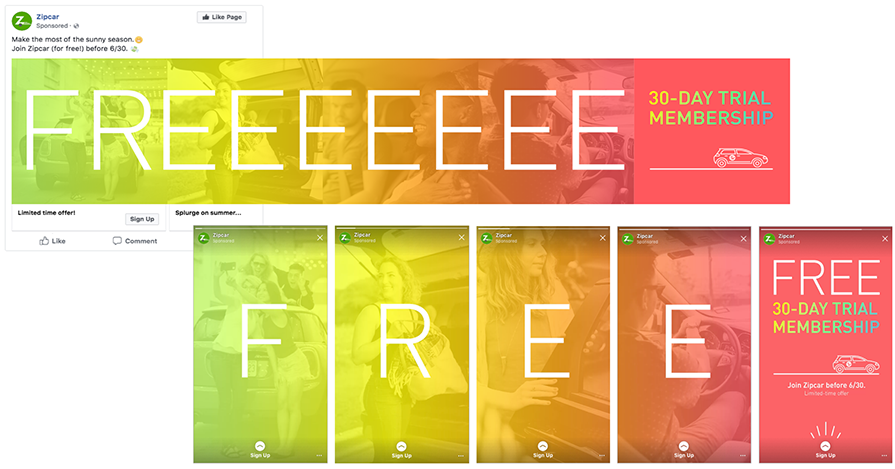Close the story showing letter R

tap(461, 238)
